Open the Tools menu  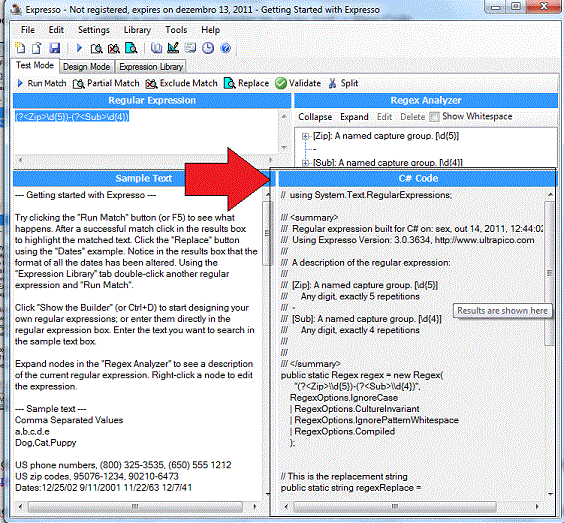[176, 30]
